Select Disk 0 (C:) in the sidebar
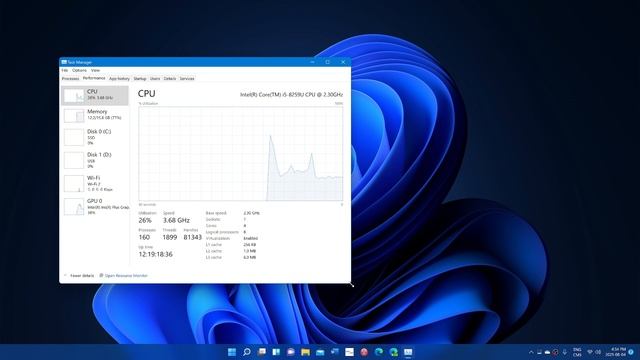 pos(95,137)
